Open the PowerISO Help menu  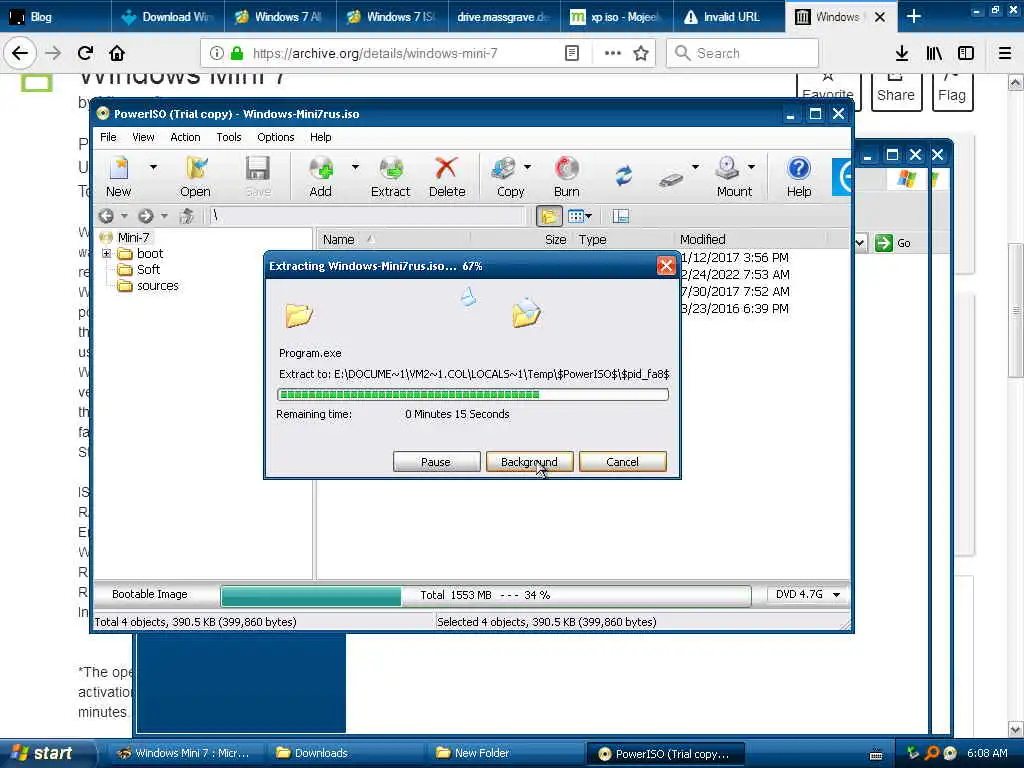coord(320,137)
